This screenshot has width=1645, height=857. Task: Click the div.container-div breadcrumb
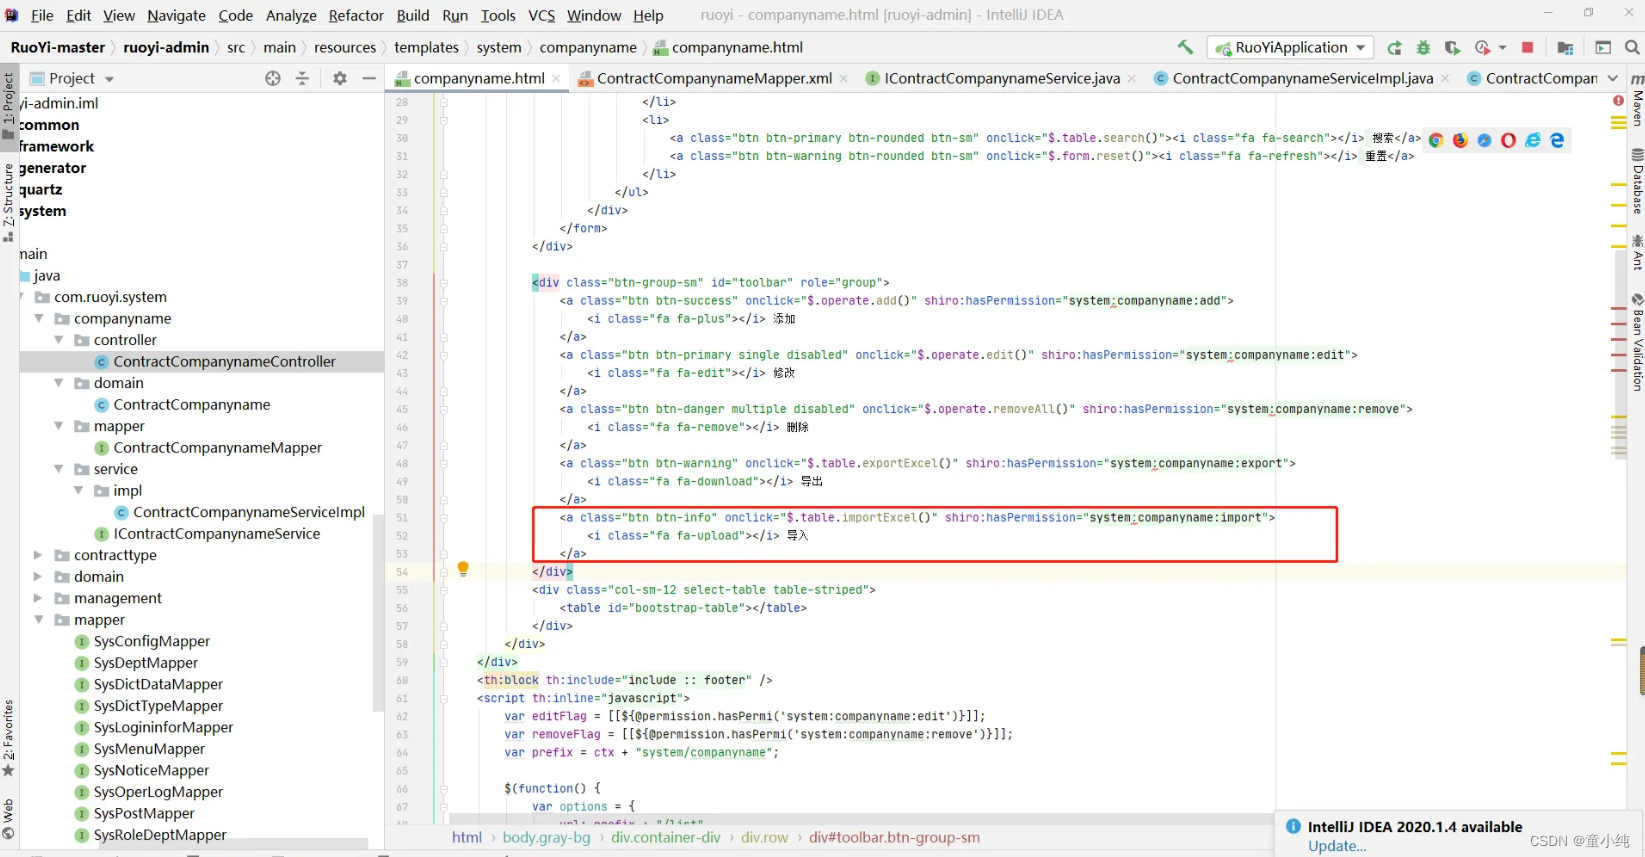click(x=666, y=838)
